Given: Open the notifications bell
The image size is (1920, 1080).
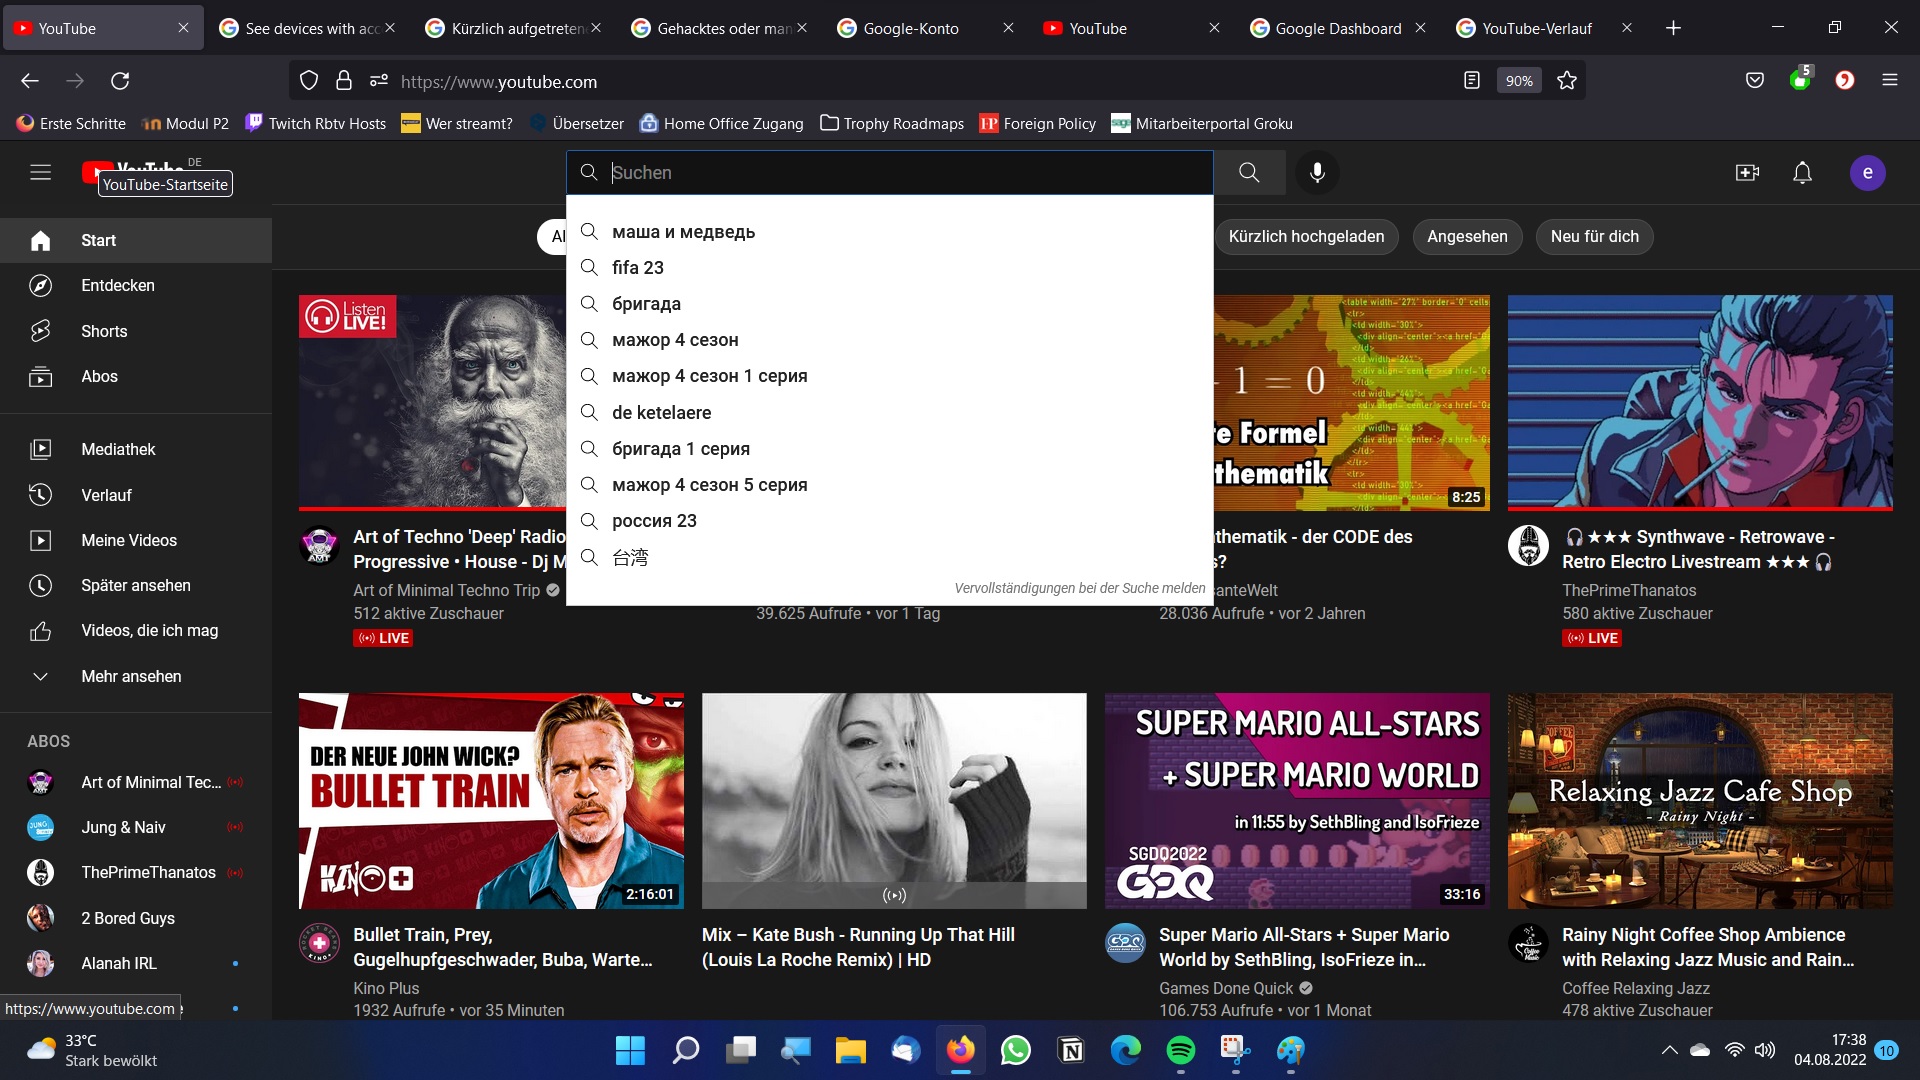Looking at the screenshot, I should coord(1802,172).
